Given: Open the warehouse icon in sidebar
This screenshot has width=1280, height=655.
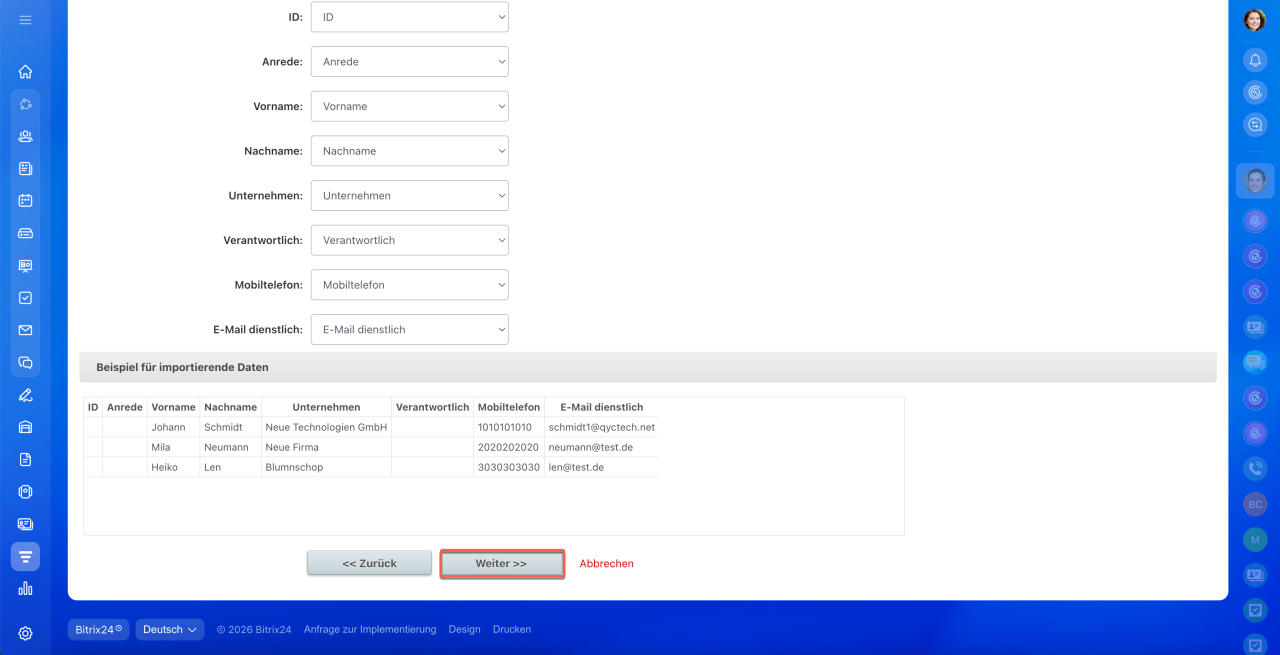Looking at the screenshot, I should tap(25, 427).
